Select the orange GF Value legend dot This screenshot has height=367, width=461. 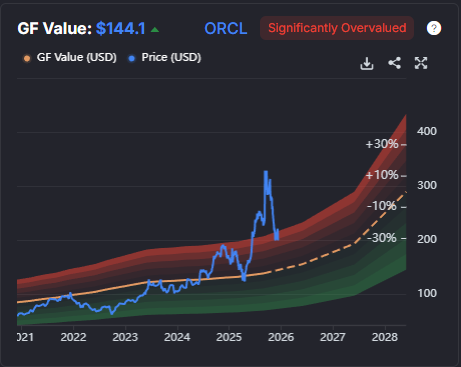pos(27,59)
